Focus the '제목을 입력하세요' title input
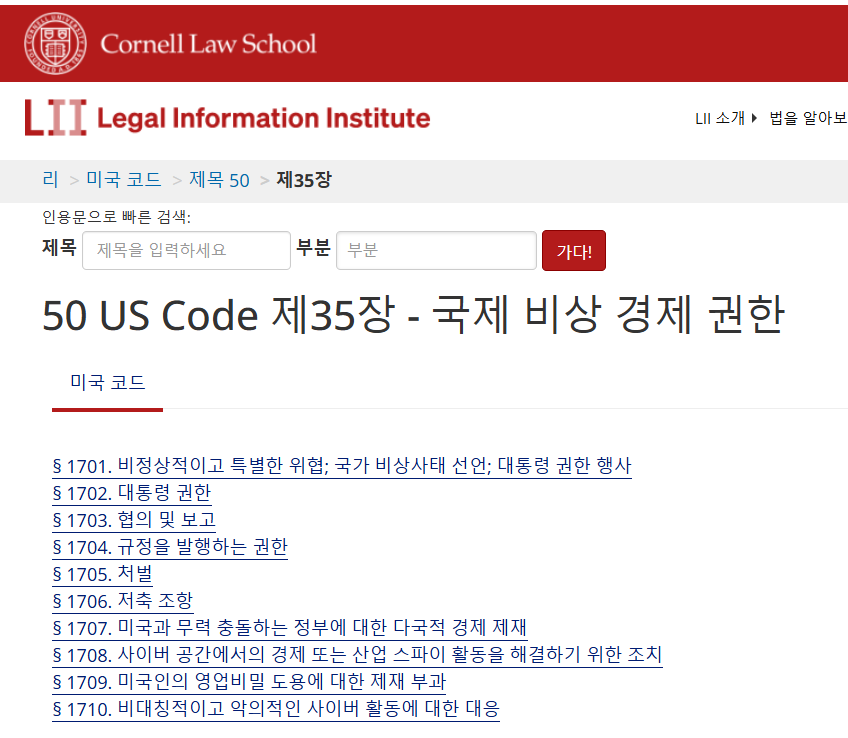Screen dimensions: 848x738 point(186,250)
